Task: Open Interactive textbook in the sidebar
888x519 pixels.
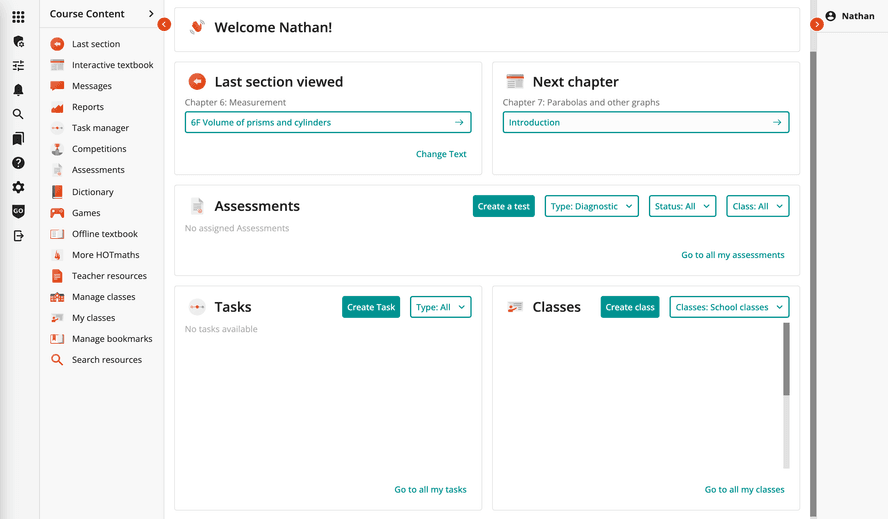Action: coord(112,65)
